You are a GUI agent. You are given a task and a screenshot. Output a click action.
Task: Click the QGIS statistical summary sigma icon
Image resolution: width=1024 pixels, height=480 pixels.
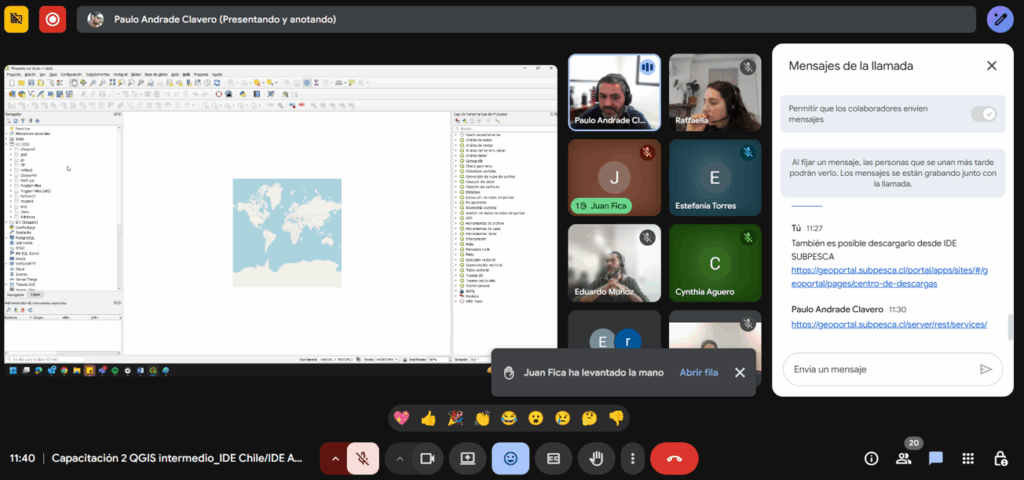pos(316,83)
